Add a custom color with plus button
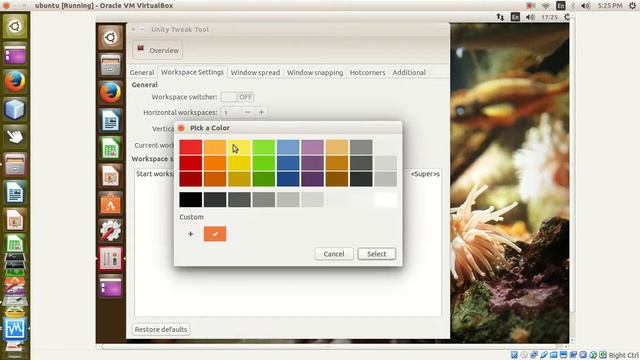This screenshot has width=640, height=360. pos(190,234)
